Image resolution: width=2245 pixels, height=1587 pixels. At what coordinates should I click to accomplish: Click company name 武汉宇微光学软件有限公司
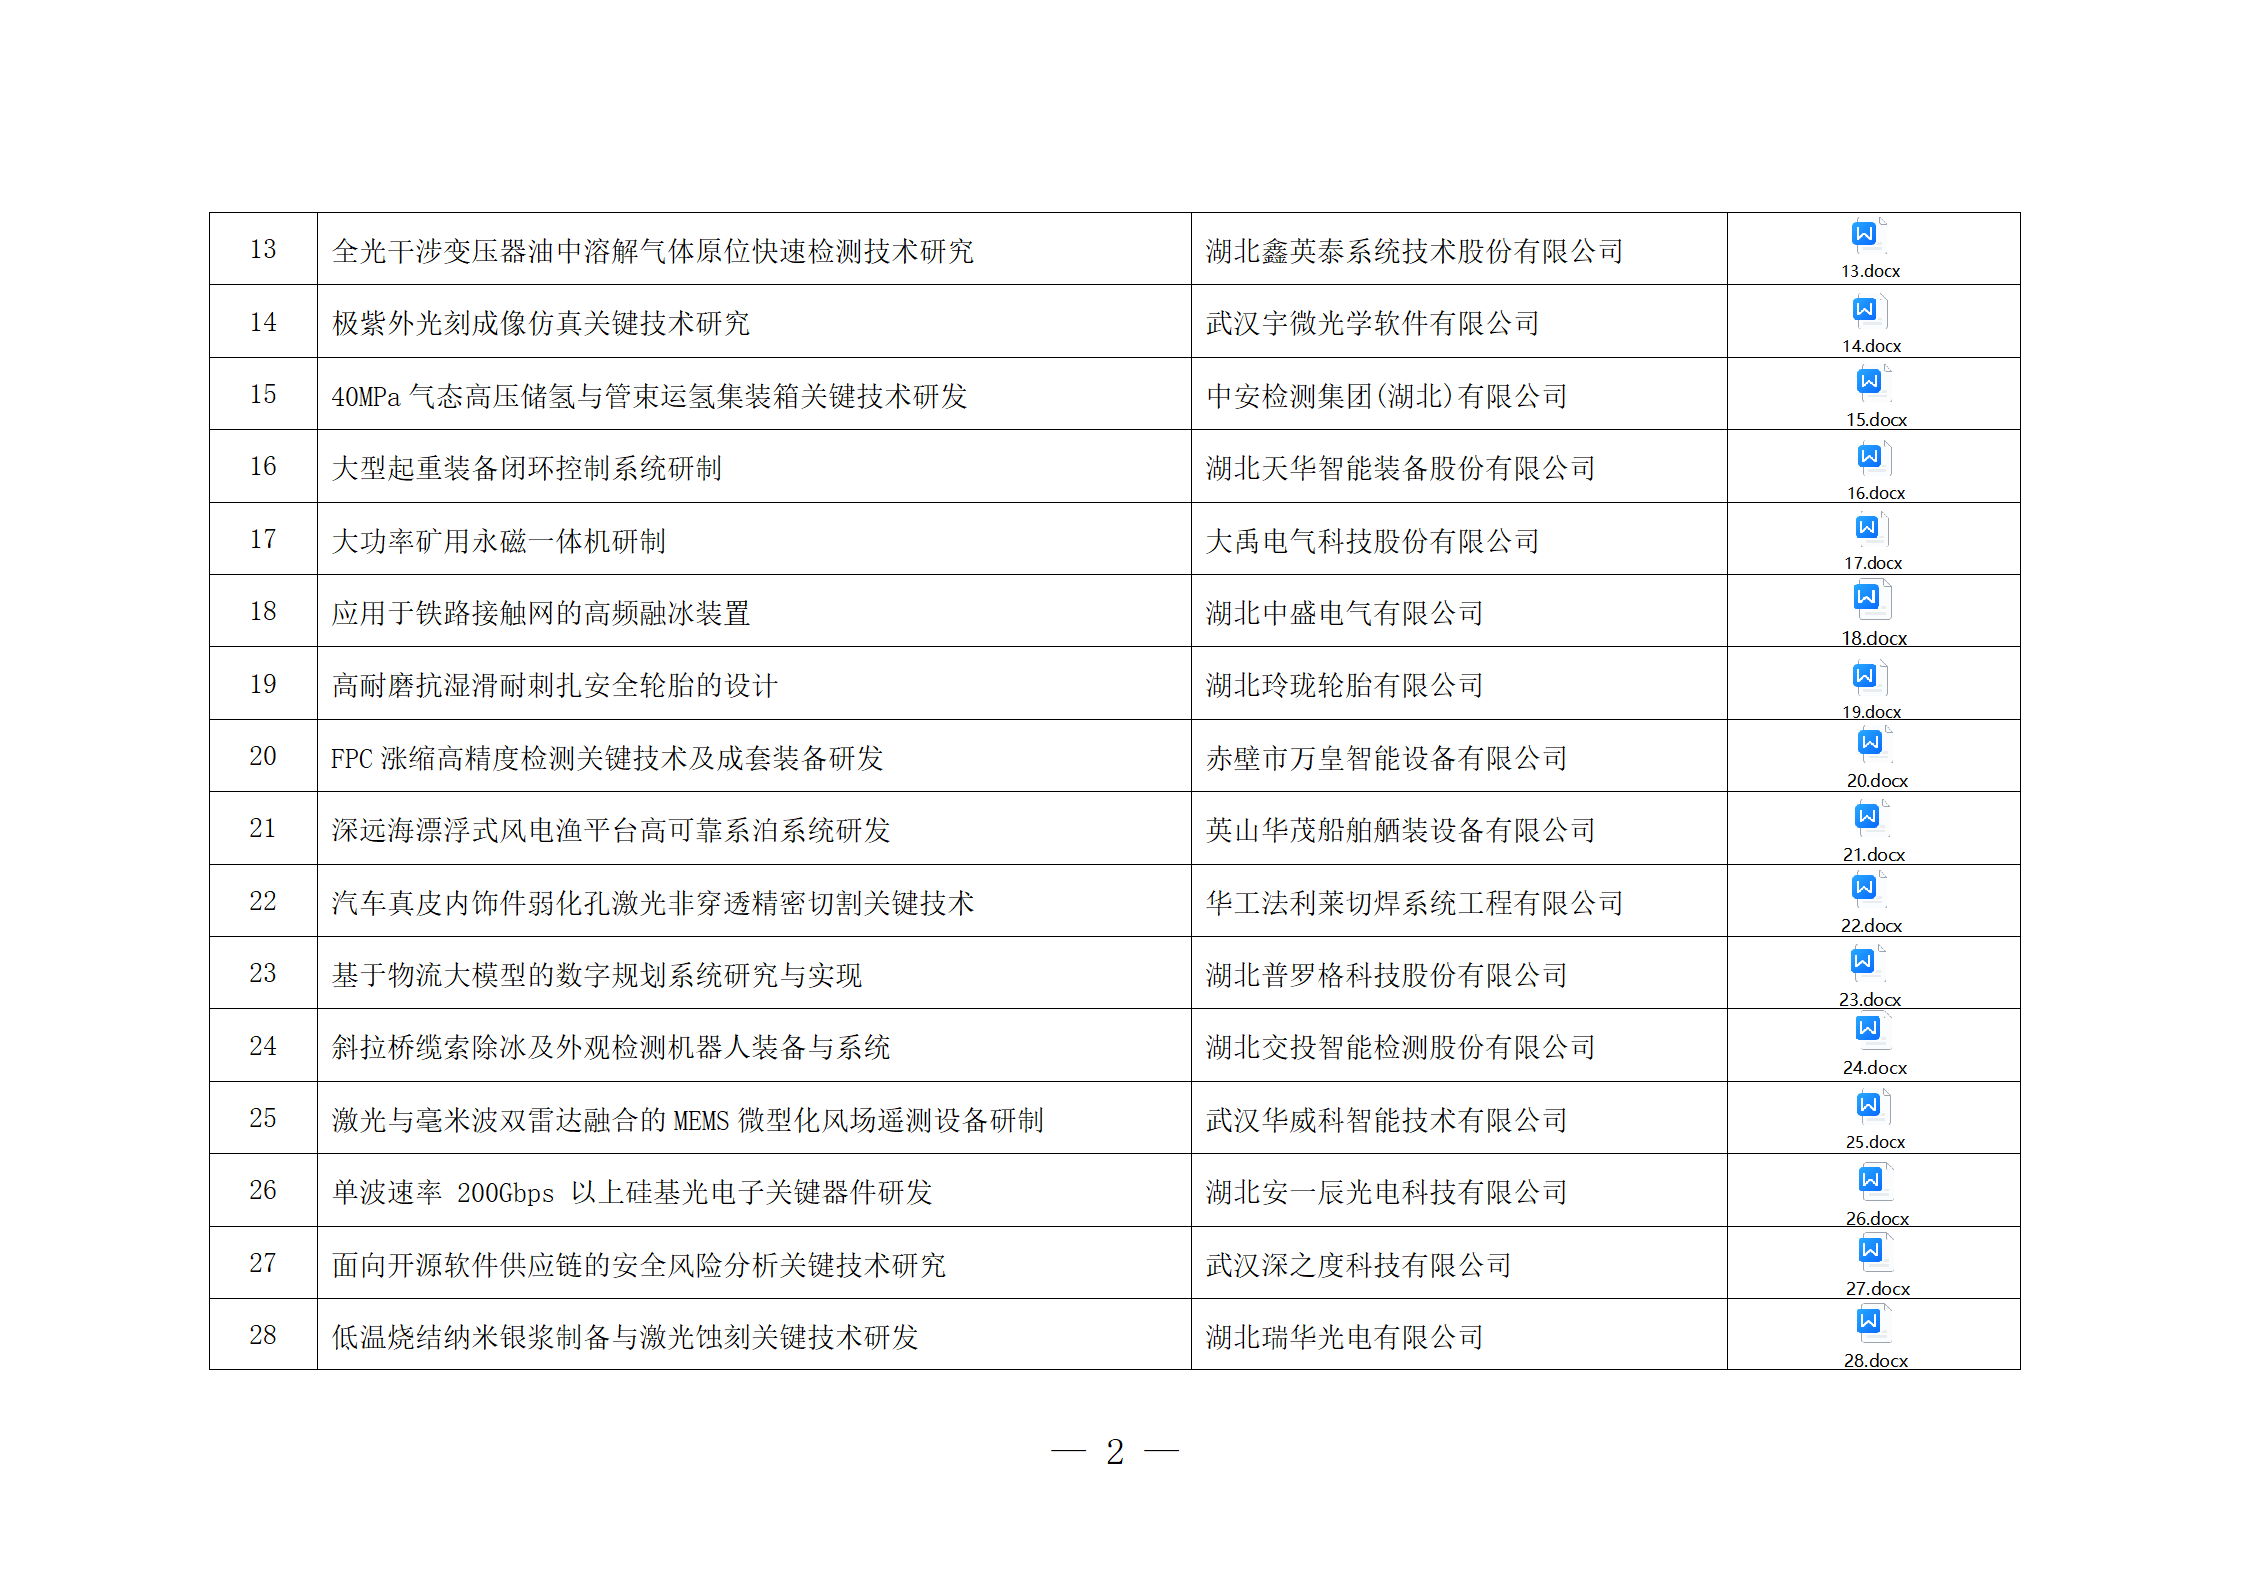point(1372,323)
